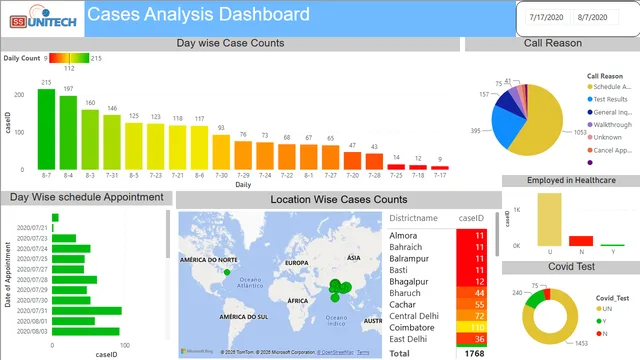The height and width of the screenshot is (360, 640).
Task: Open the OpenStreetMap link on the map
Action: (335, 352)
